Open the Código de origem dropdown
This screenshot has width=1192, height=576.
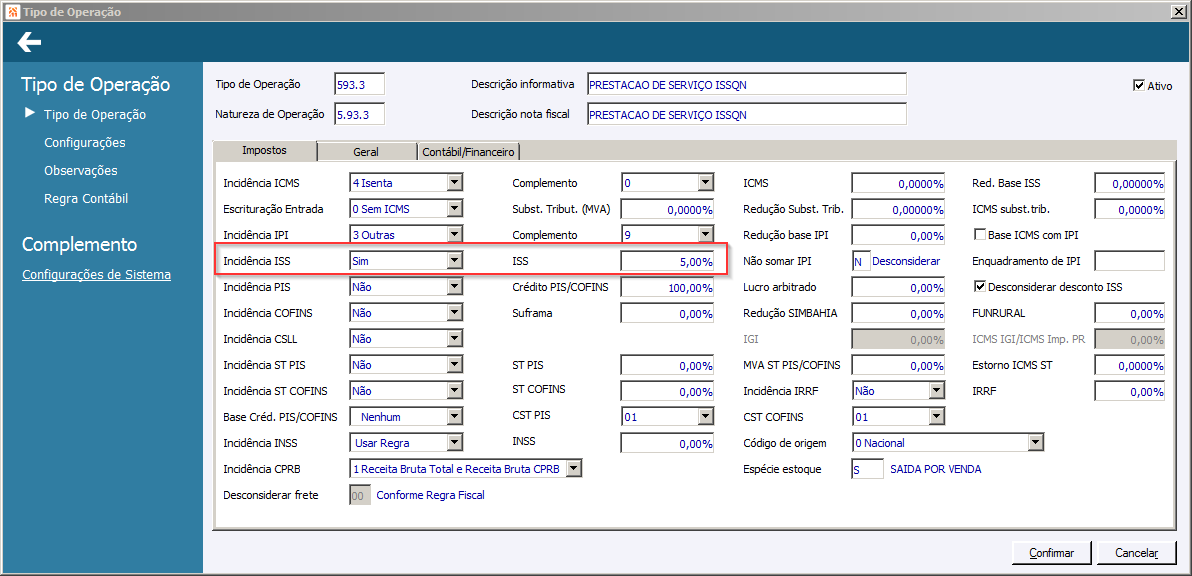click(x=1035, y=443)
